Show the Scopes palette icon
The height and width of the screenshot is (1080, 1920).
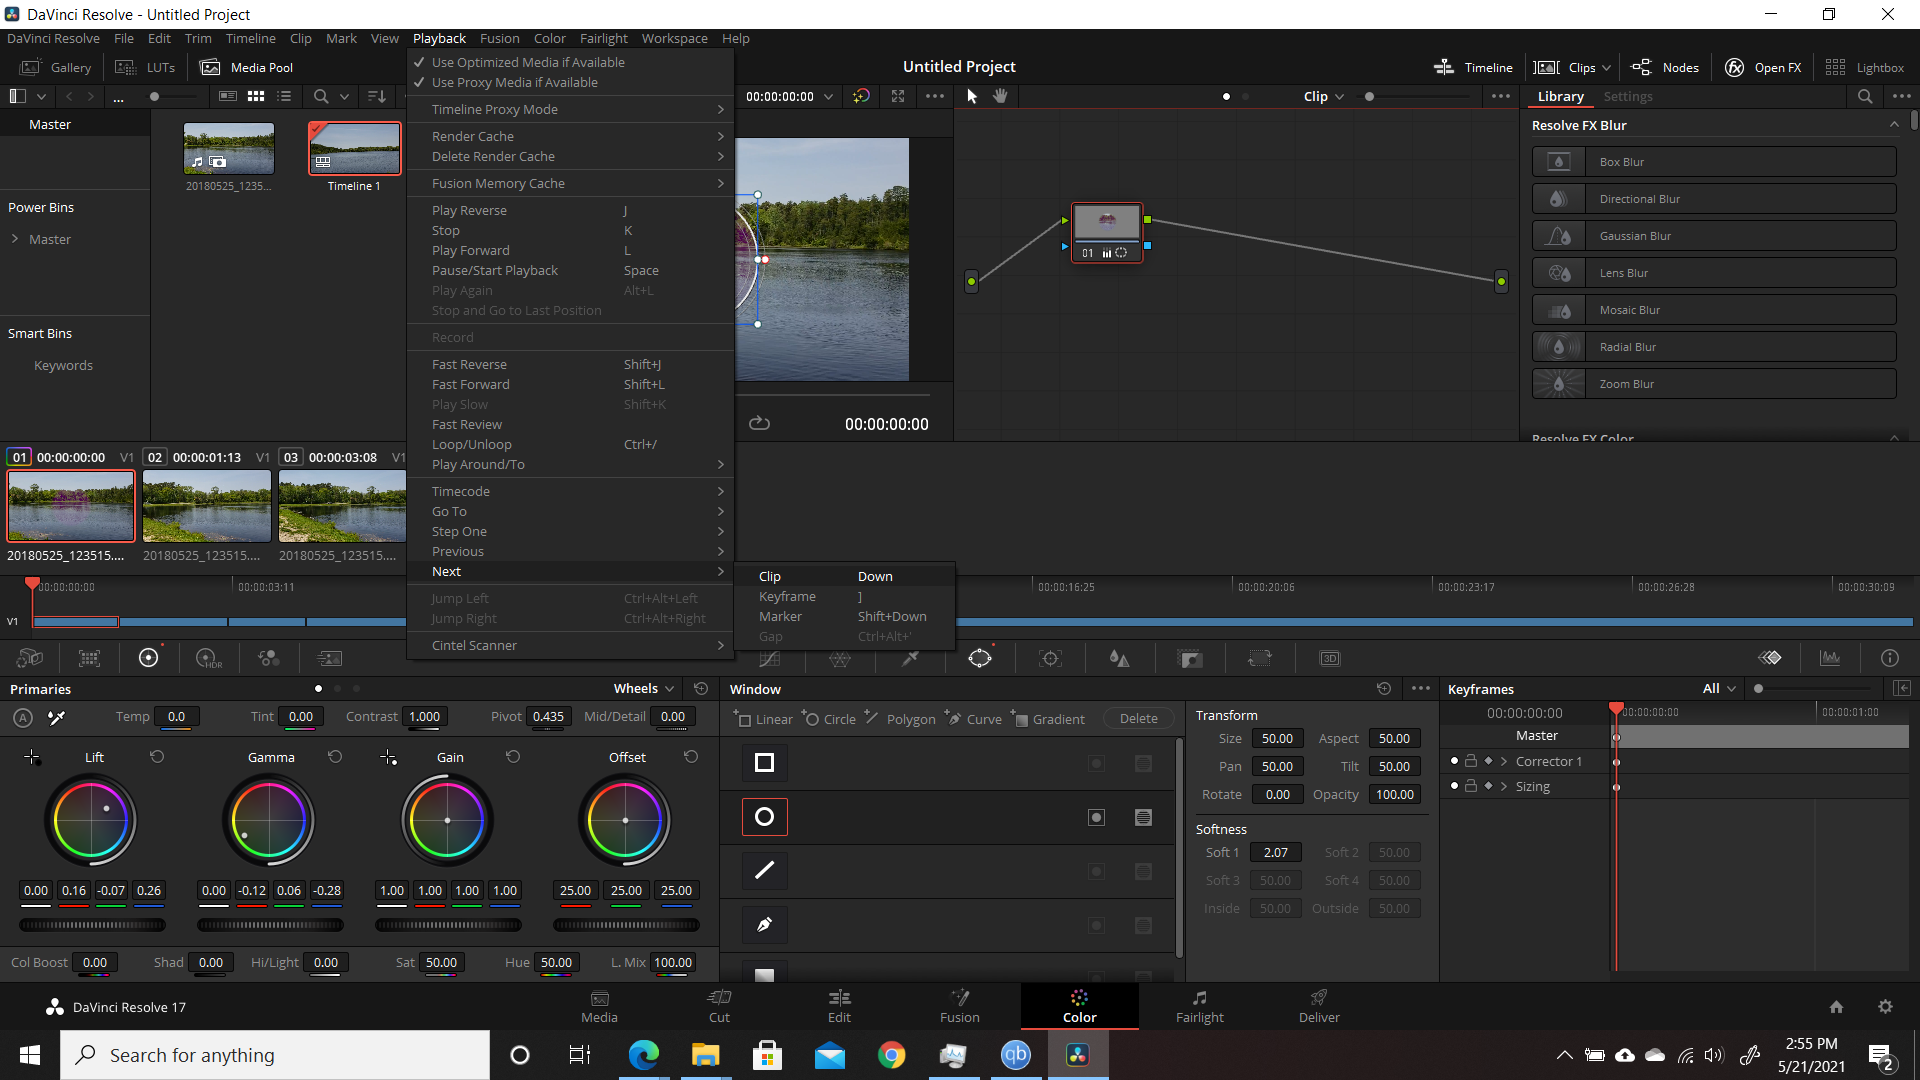pos(1830,658)
